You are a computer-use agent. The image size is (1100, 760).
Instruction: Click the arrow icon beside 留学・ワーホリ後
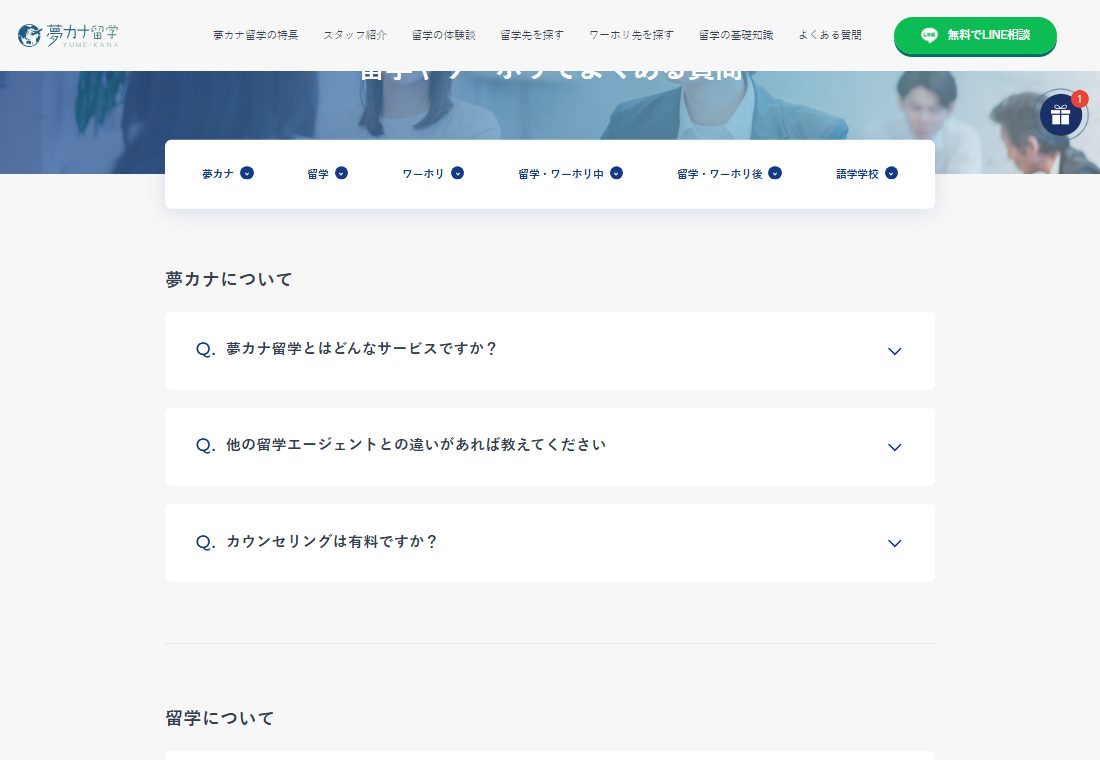(x=775, y=173)
